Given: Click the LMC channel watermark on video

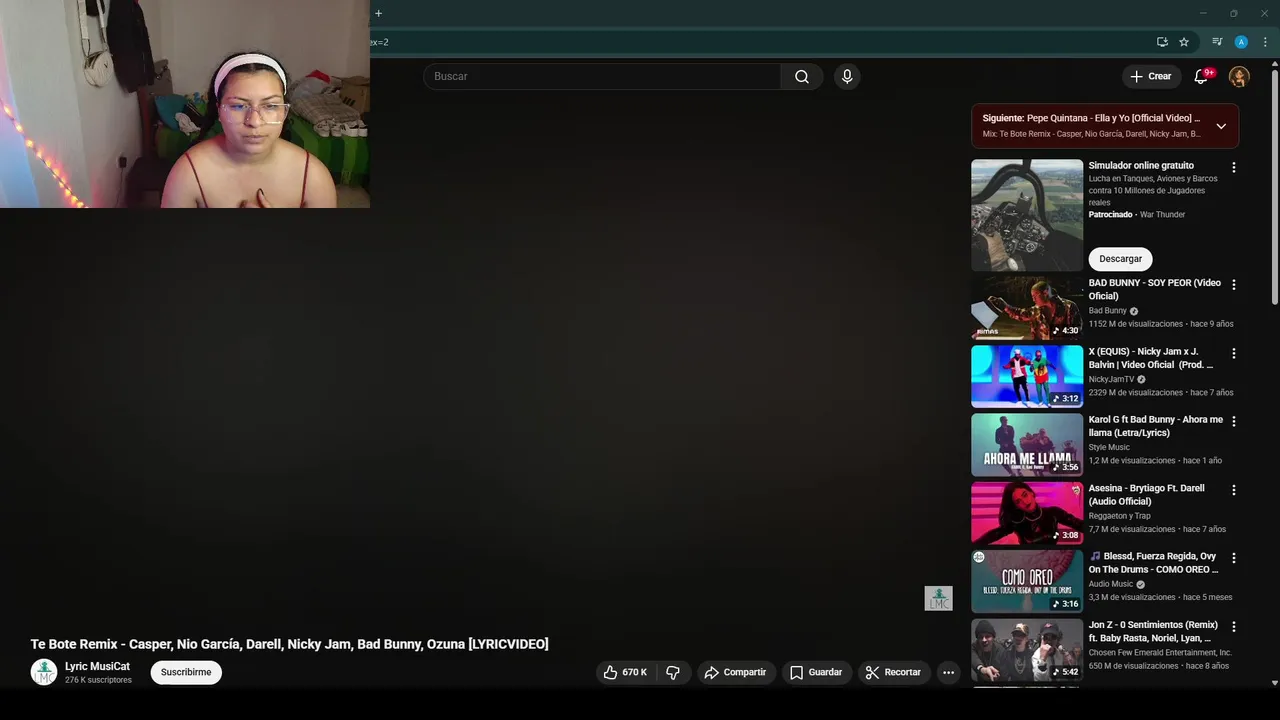Looking at the screenshot, I should point(938,598).
